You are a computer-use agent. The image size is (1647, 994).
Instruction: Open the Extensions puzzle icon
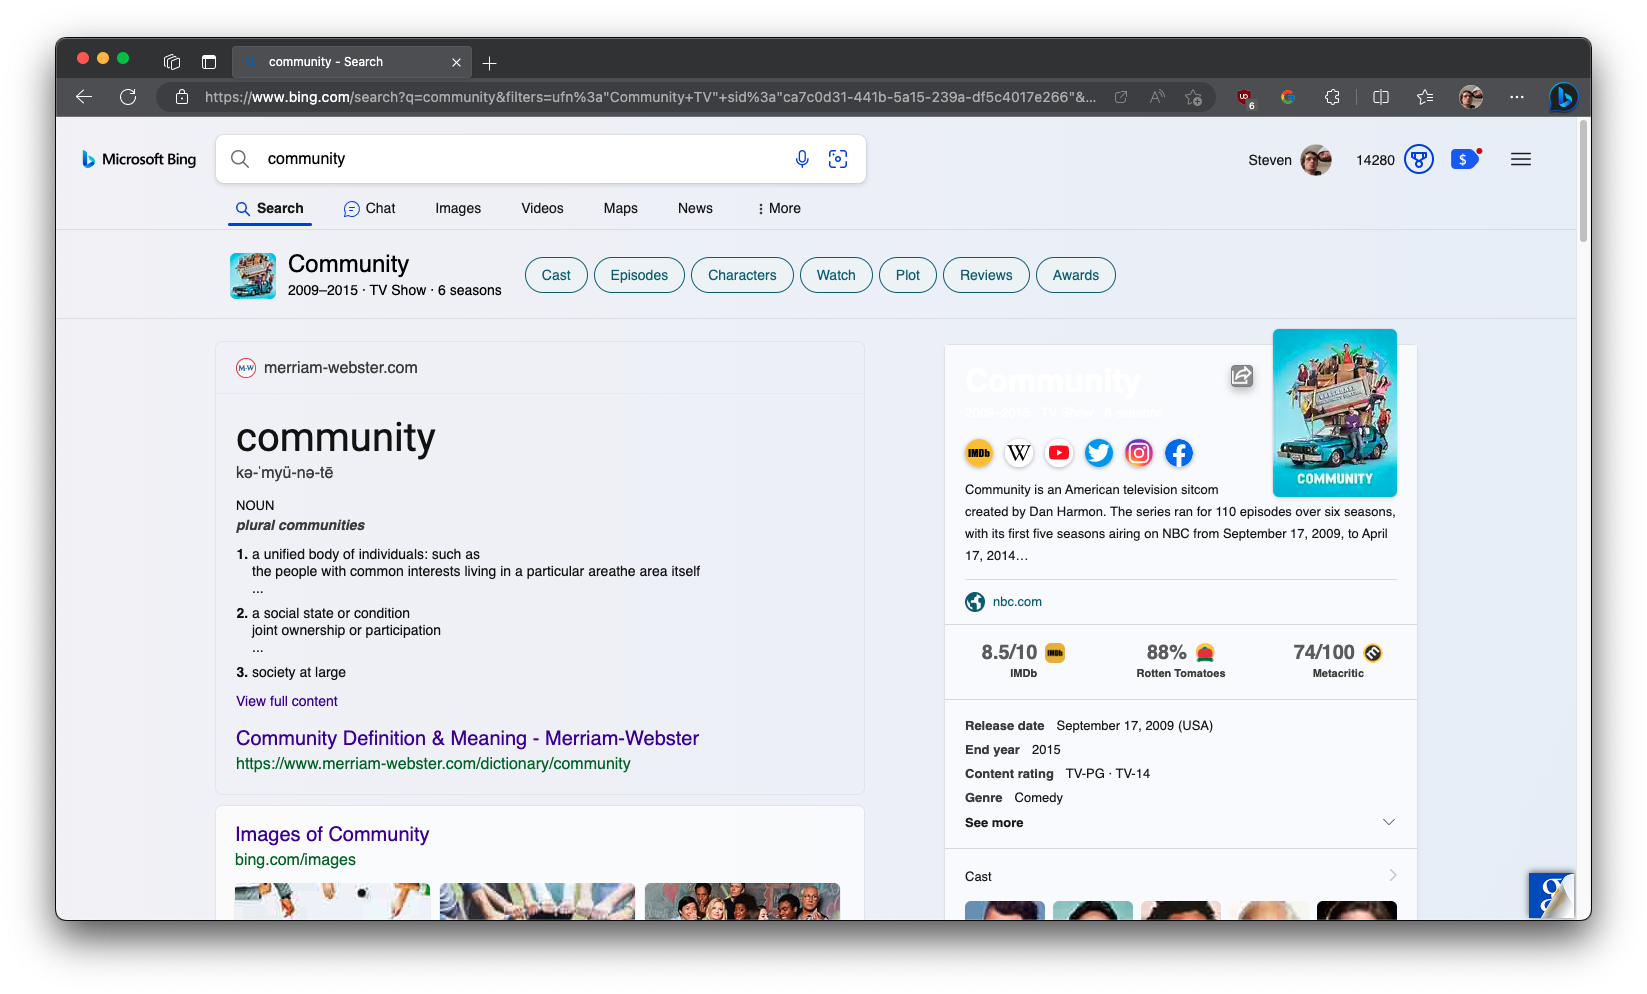click(x=1332, y=97)
